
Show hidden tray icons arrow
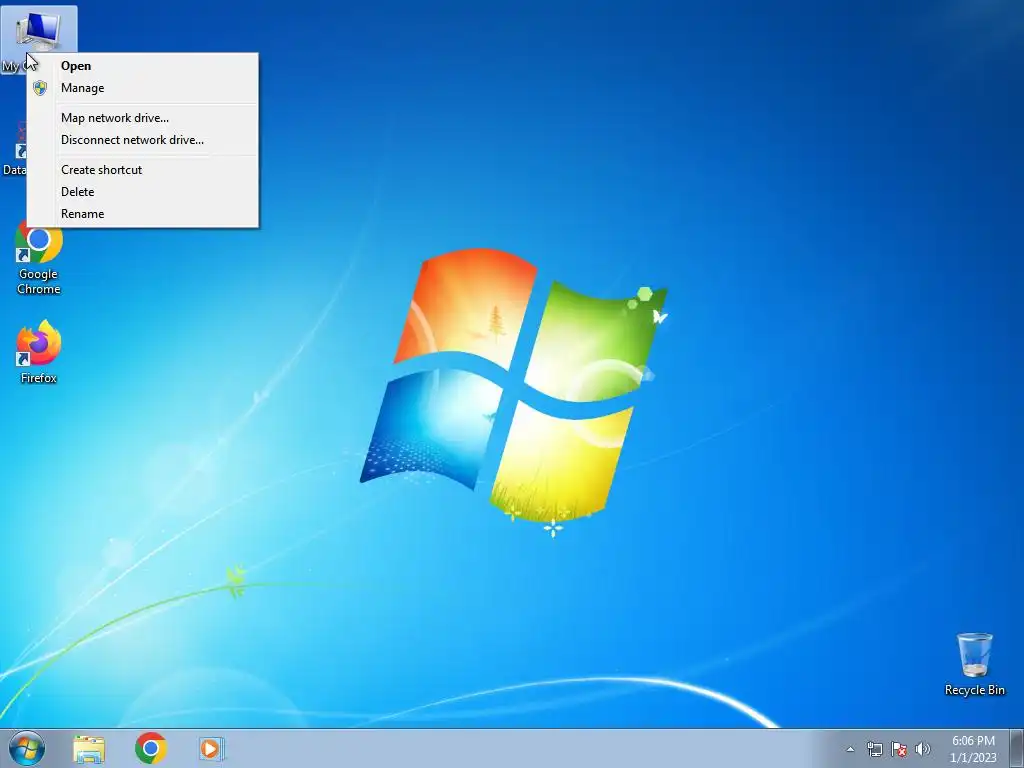click(850, 749)
